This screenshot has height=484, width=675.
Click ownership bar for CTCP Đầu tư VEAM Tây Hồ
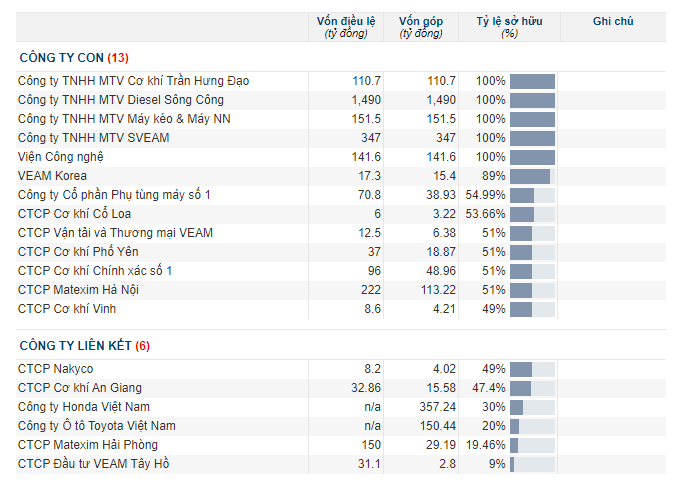533,464
